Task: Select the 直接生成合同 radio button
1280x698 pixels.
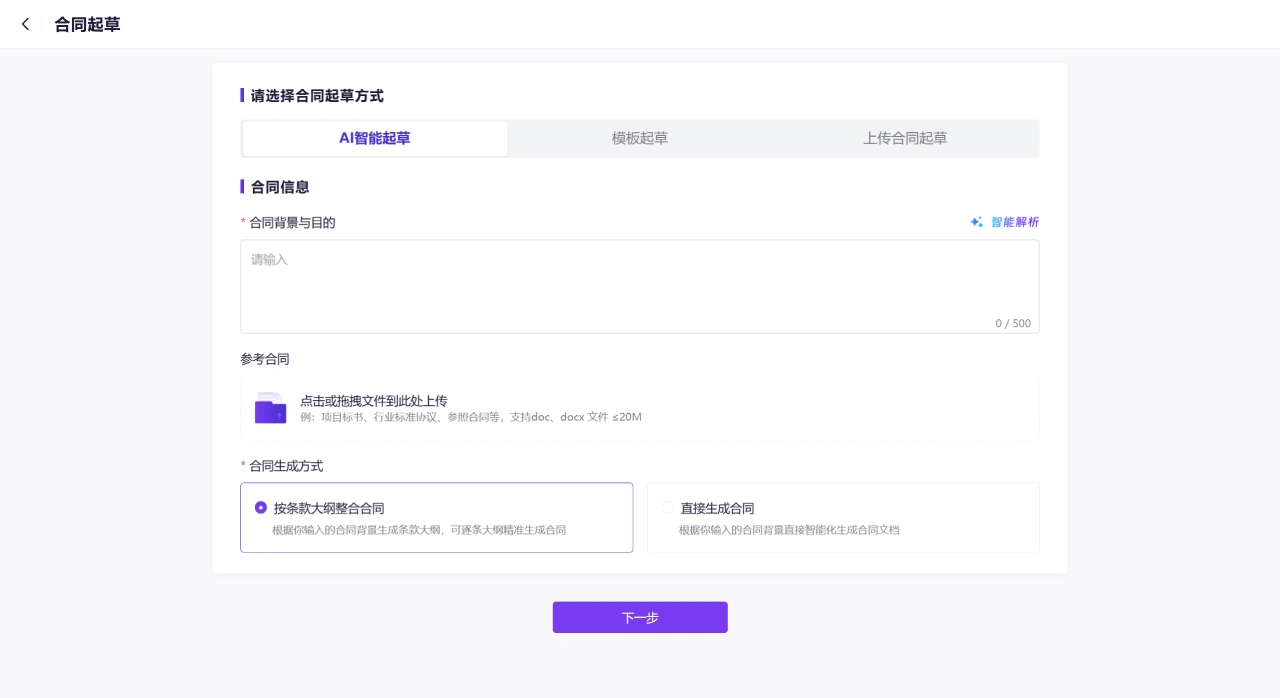Action: (667, 507)
